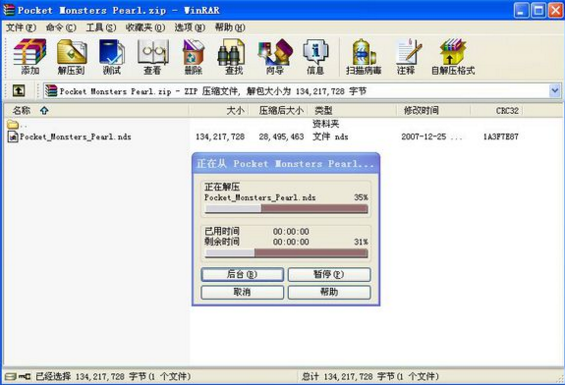The height and width of the screenshot is (385, 565).
Task: Click the Find (查找) binoculars icon
Action: (x=233, y=57)
